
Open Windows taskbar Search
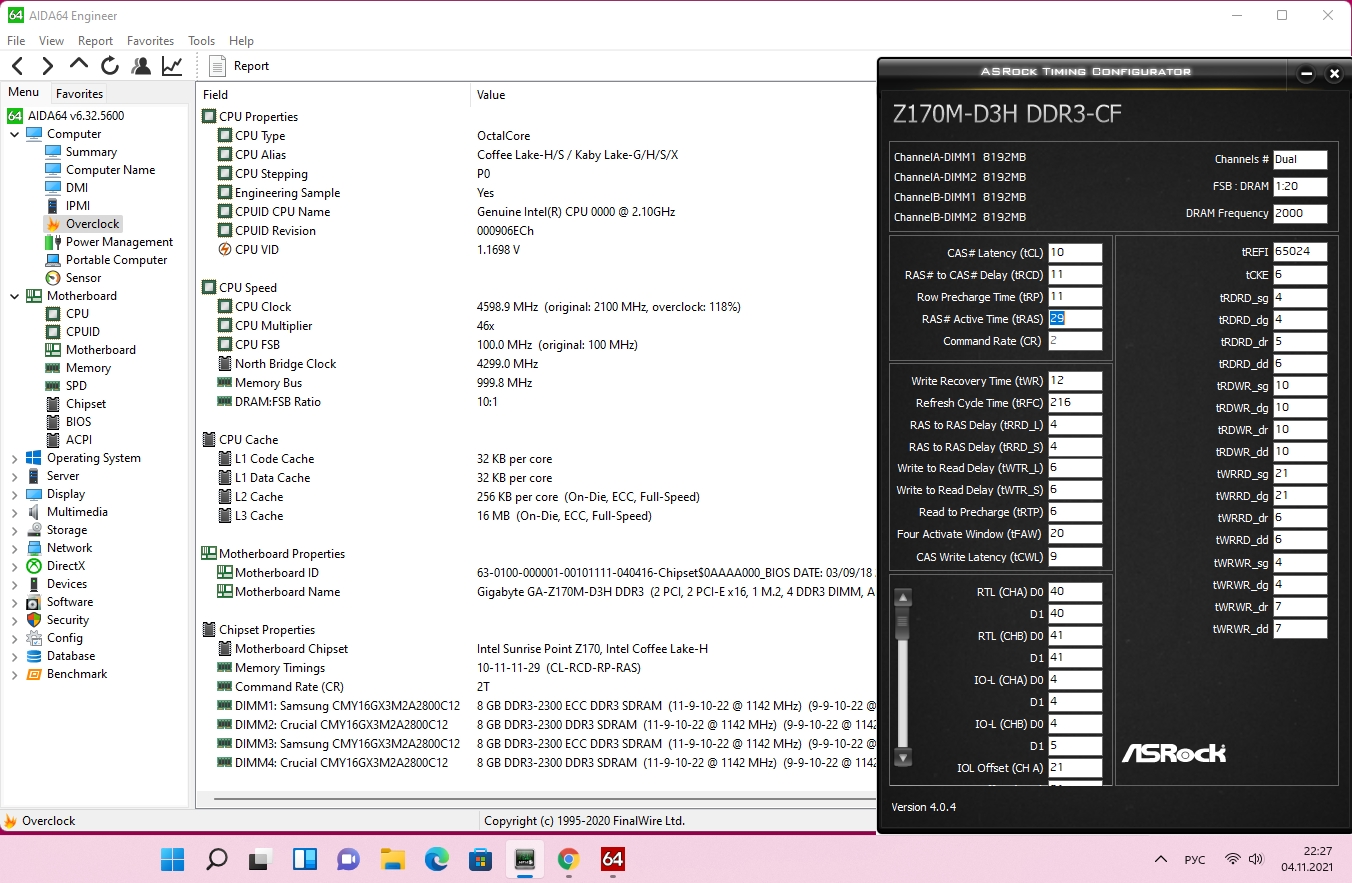(x=216, y=859)
